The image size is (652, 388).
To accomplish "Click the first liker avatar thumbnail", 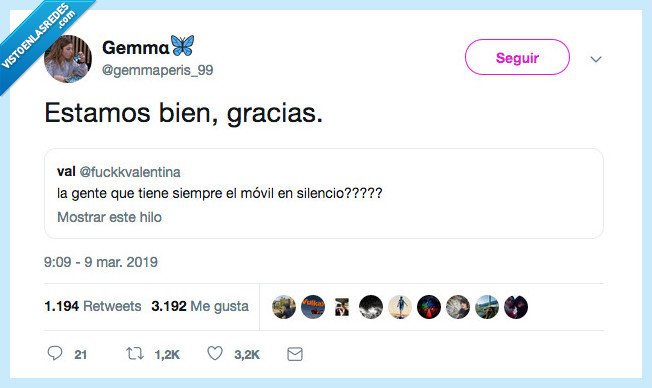I will point(284,307).
